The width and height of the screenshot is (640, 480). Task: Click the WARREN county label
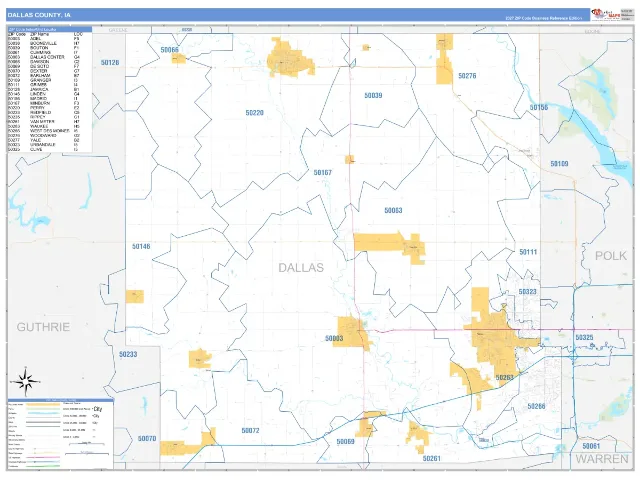click(x=602, y=459)
